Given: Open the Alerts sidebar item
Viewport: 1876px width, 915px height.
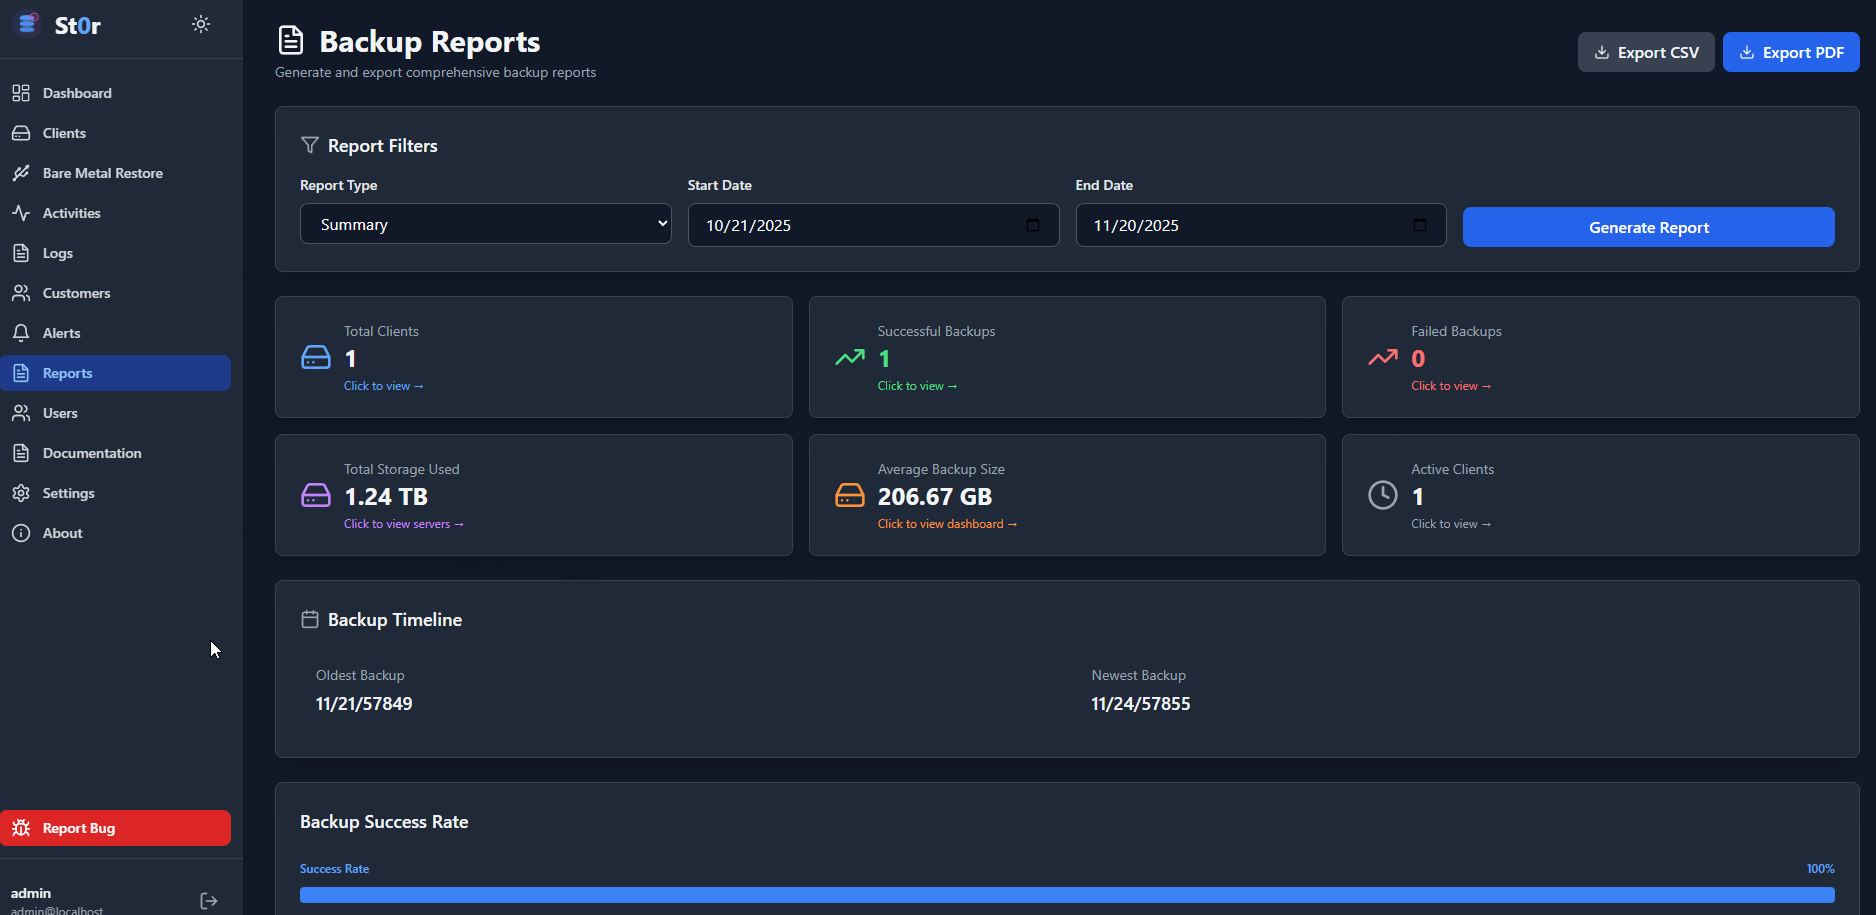Looking at the screenshot, I should (x=61, y=333).
